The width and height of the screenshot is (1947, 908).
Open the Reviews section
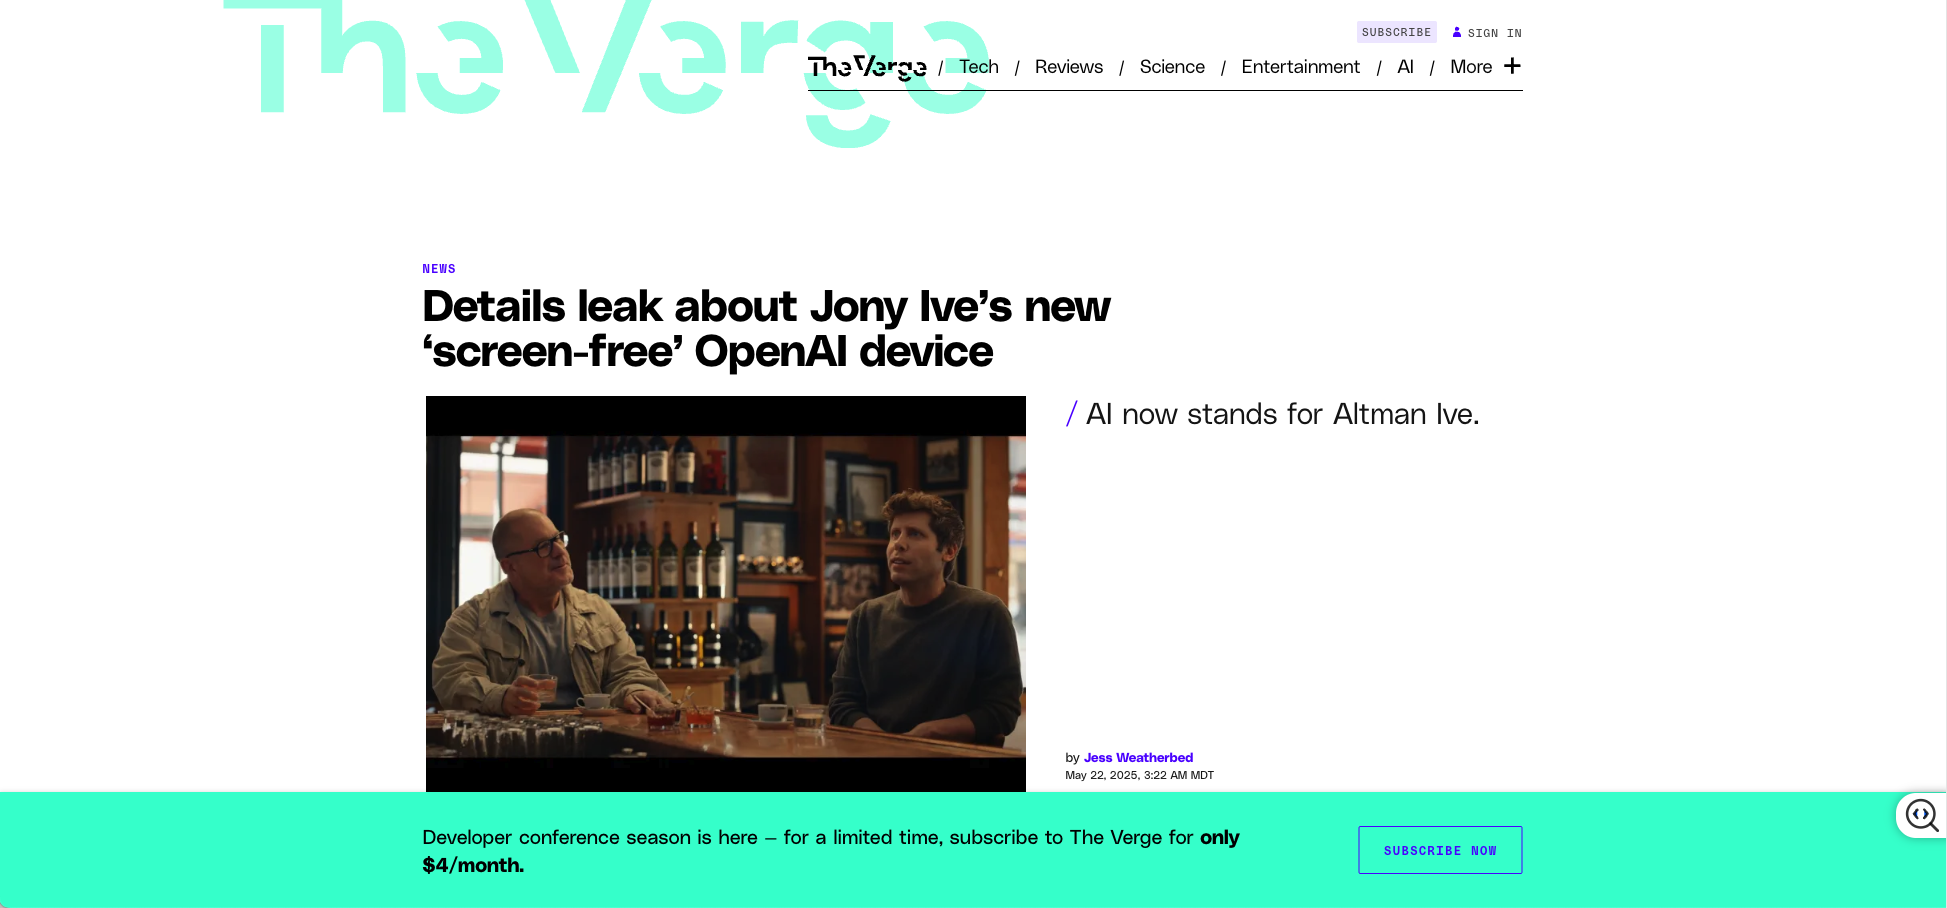point(1069,67)
